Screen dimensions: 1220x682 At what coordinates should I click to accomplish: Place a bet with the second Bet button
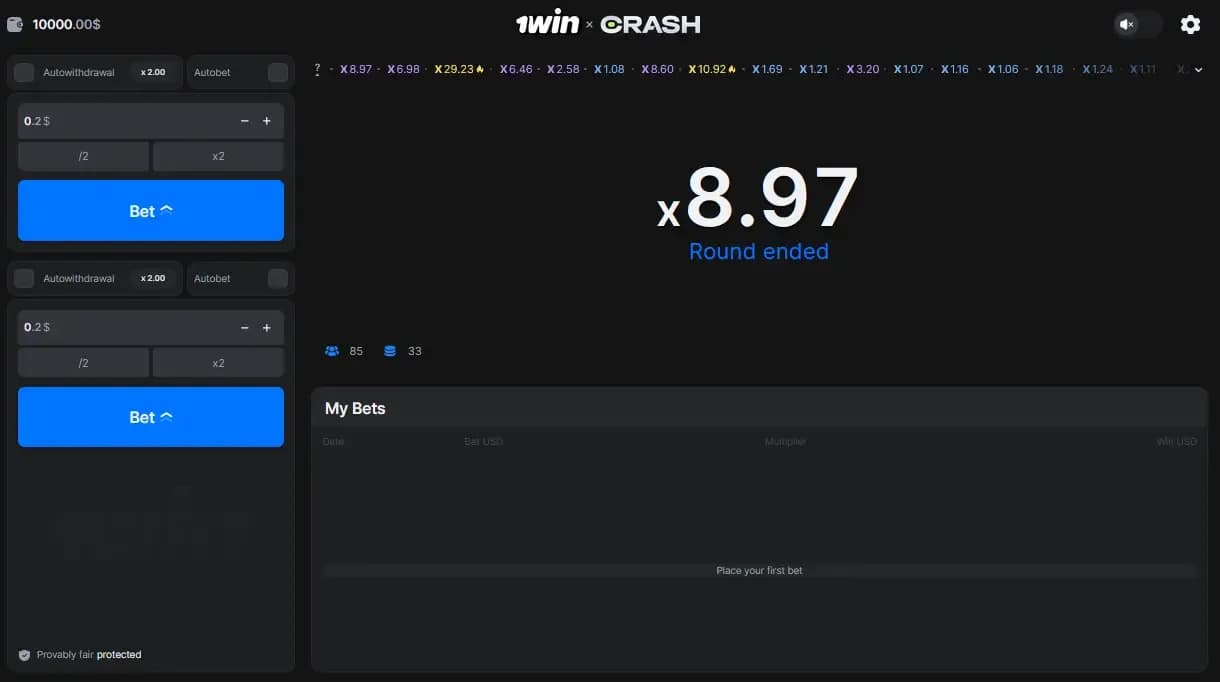tap(150, 417)
